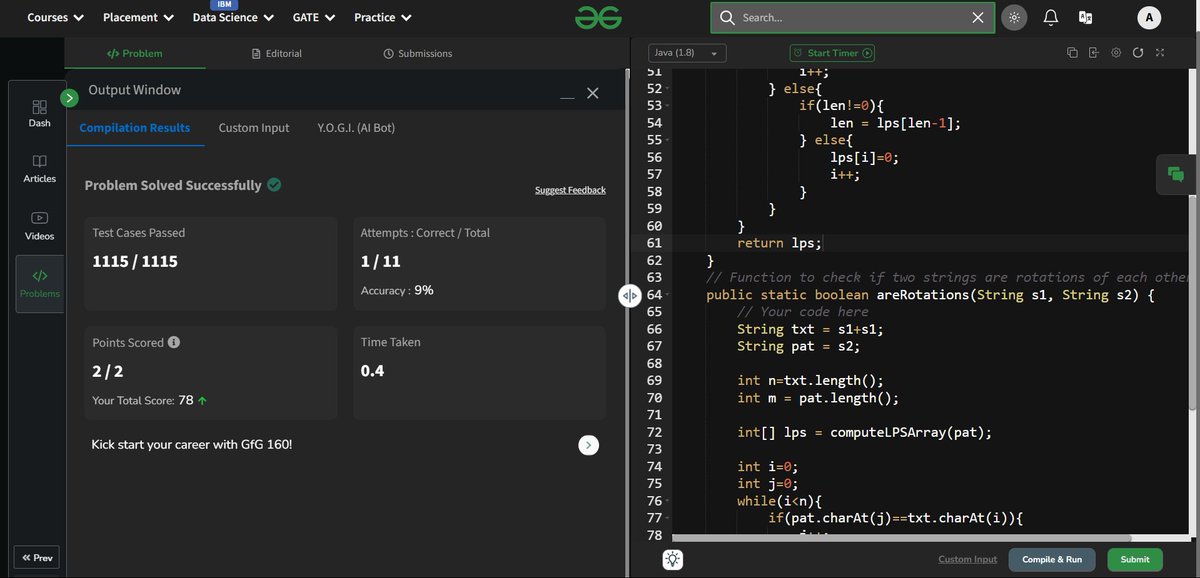Click the Compile & Run button
This screenshot has height=578, width=1200.
[1052, 560]
